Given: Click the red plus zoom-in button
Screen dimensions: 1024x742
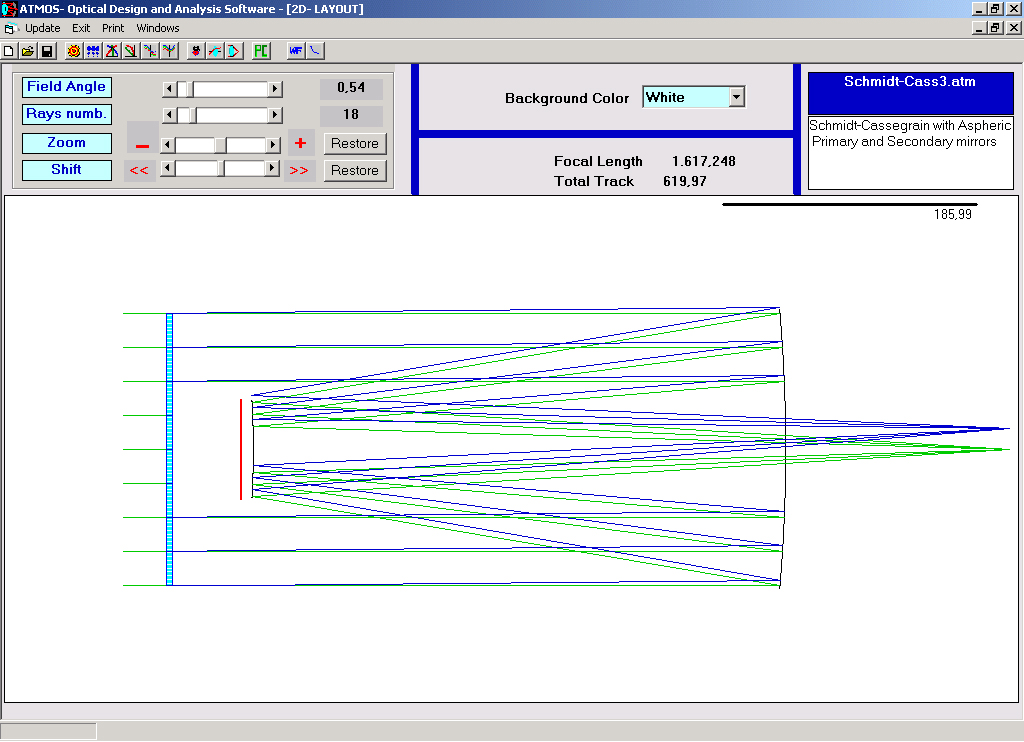Looking at the screenshot, I should (300, 143).
